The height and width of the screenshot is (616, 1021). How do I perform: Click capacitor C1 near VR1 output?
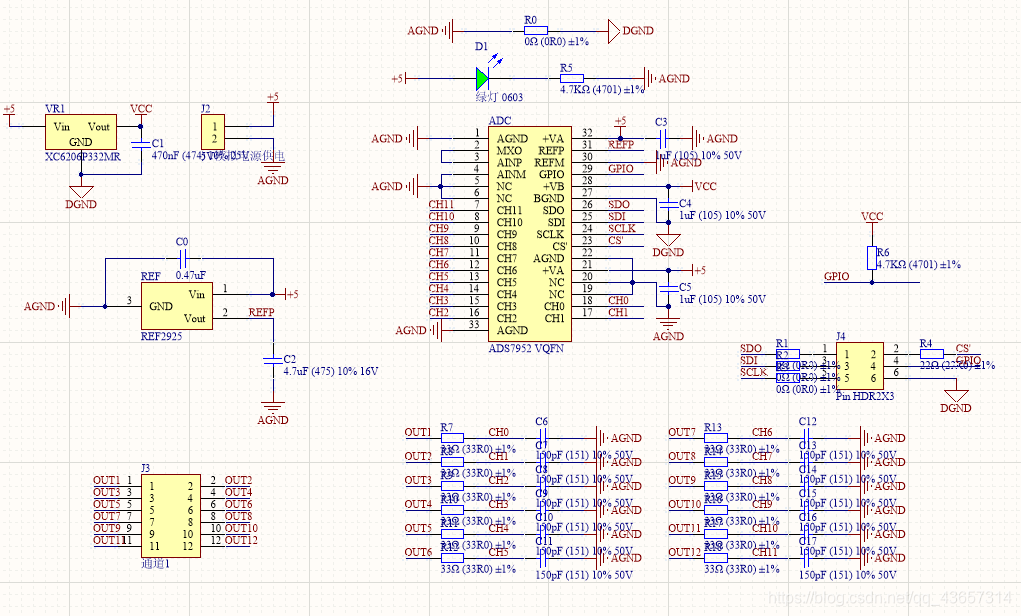click(141, 143)
